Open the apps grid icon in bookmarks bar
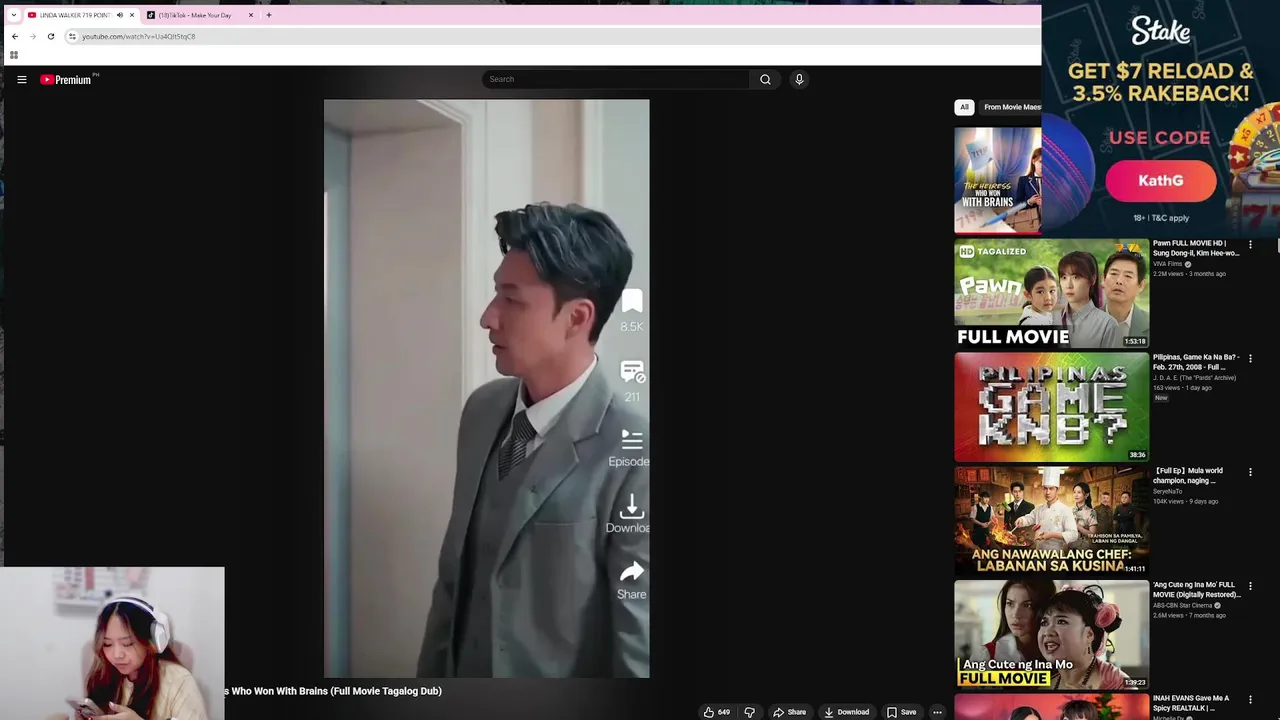 (14, 55)
